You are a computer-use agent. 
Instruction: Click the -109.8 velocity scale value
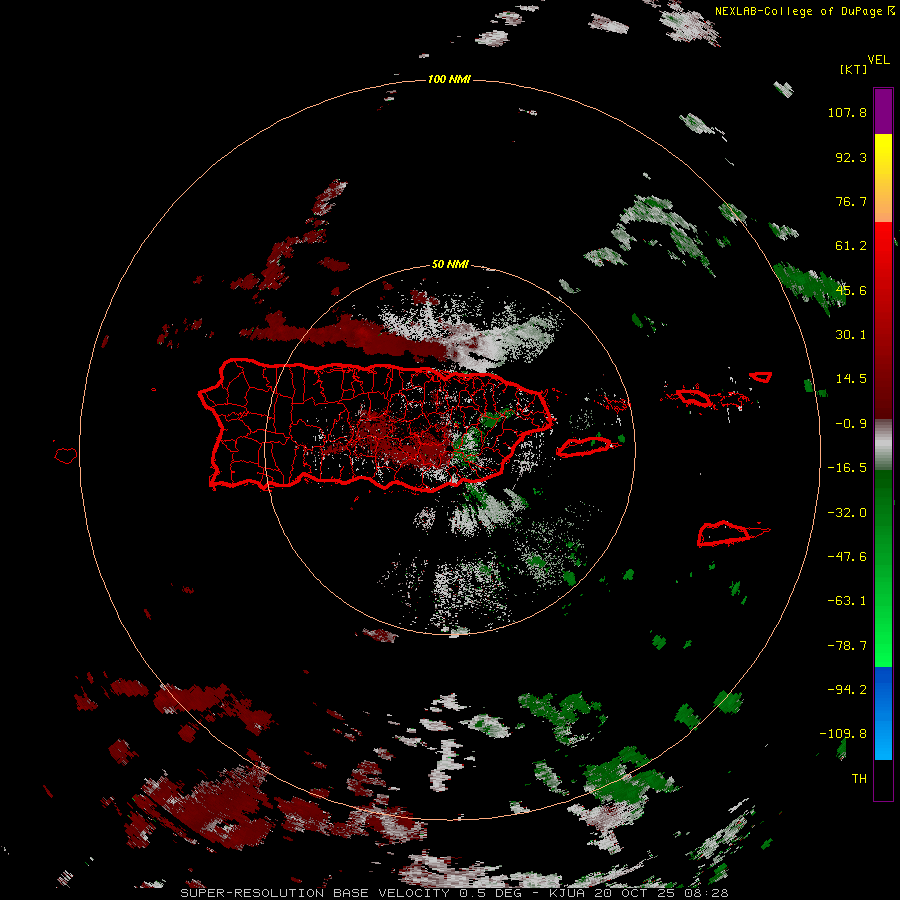(x=843, y=734)
